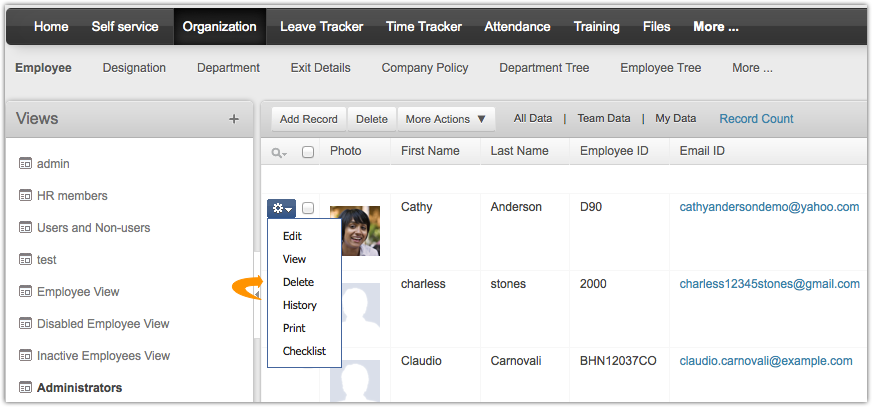Open the table search magnifier icon
This screenshot has height=407, width=872.
click(279, 152)
